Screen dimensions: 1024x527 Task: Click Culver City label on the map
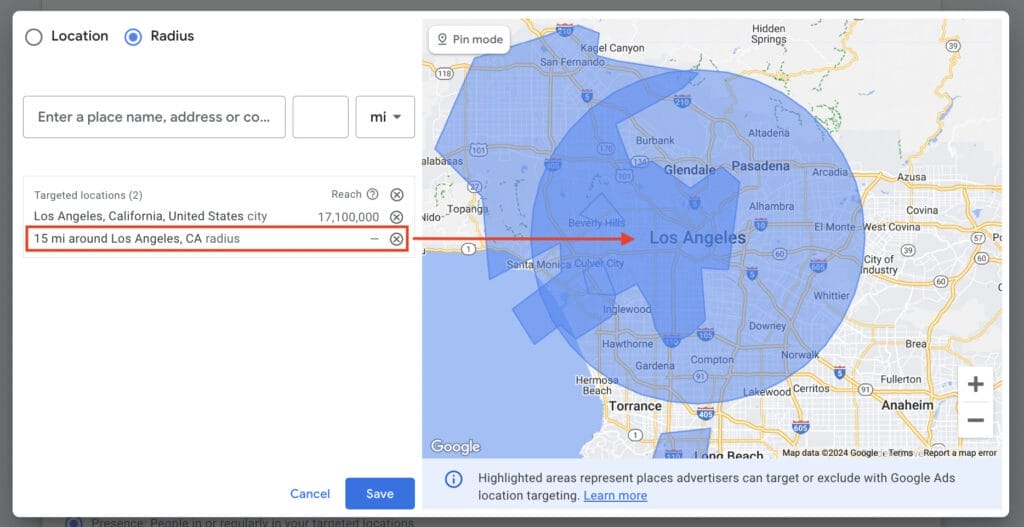click(599, 263)
